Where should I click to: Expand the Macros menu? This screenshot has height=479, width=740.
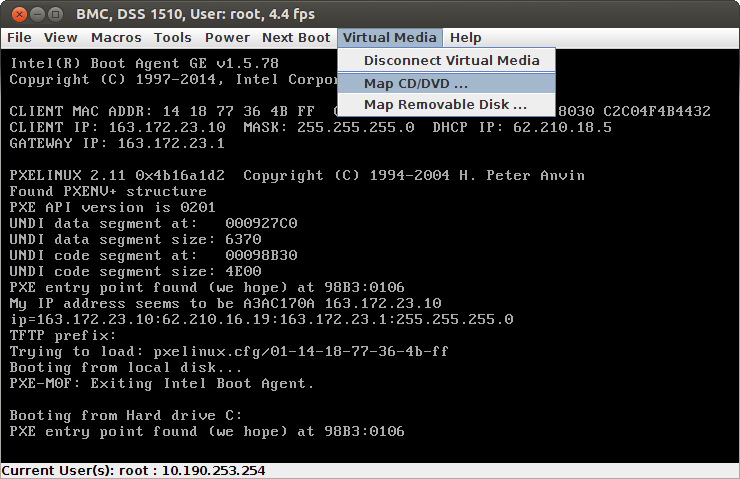[116, 38]
